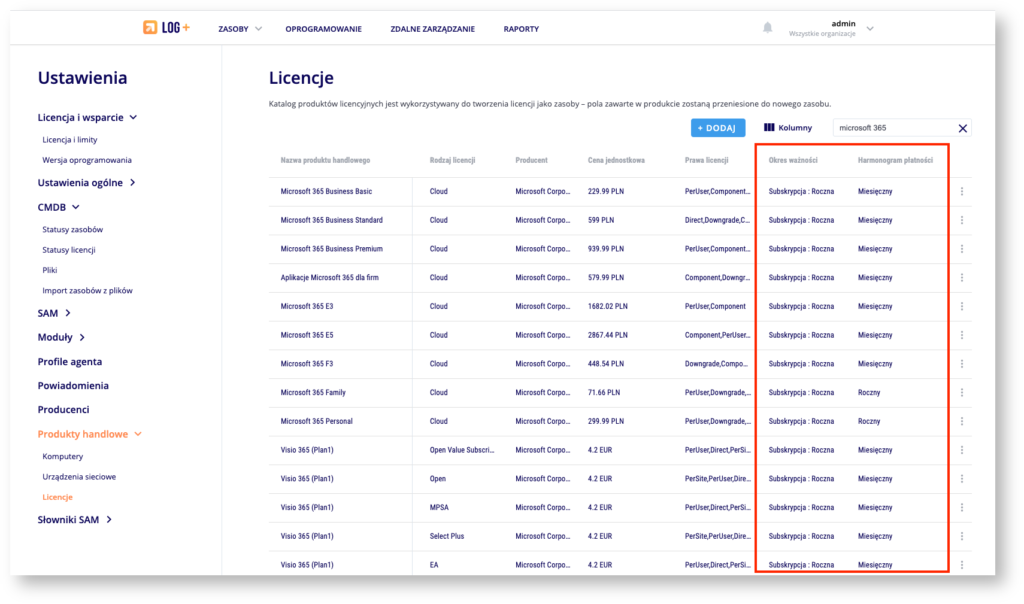Sort by Harmonogram płatności column header
1024x604 pixels.
[x=895, y=160]
